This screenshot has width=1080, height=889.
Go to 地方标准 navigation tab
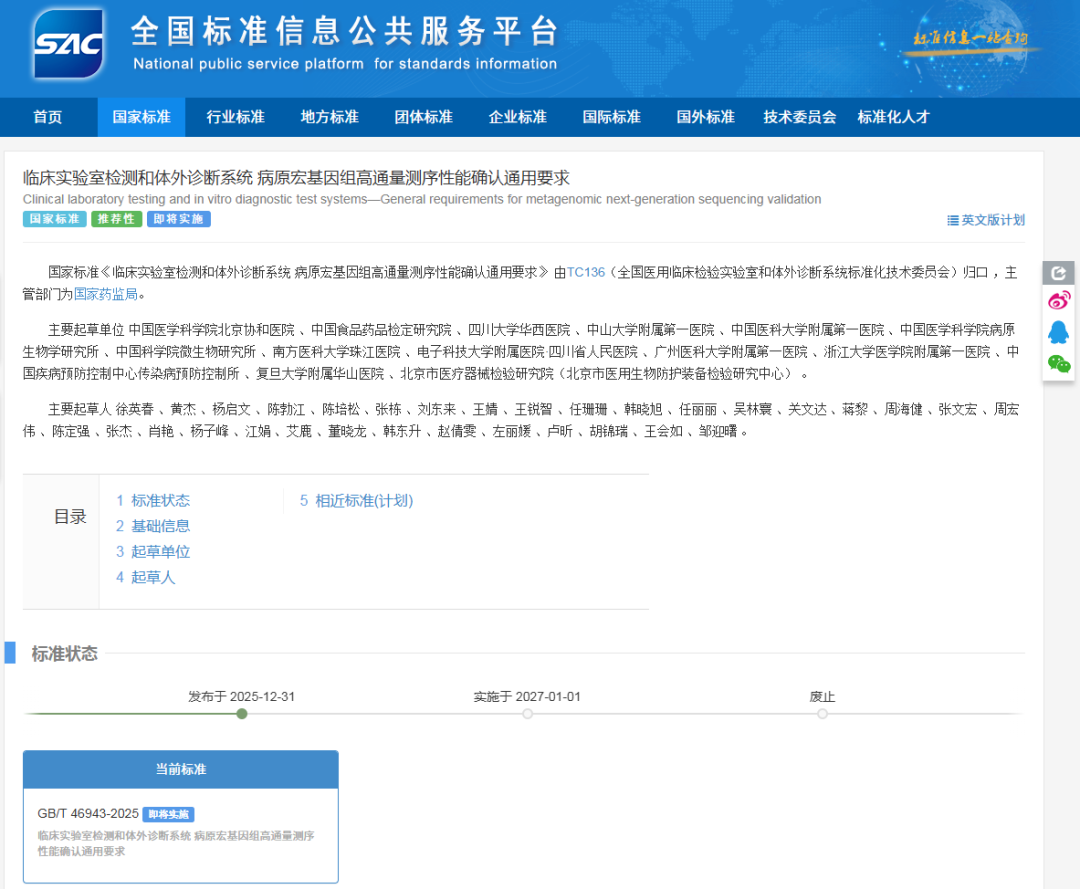pyautogui.click(x=329, y=117)
